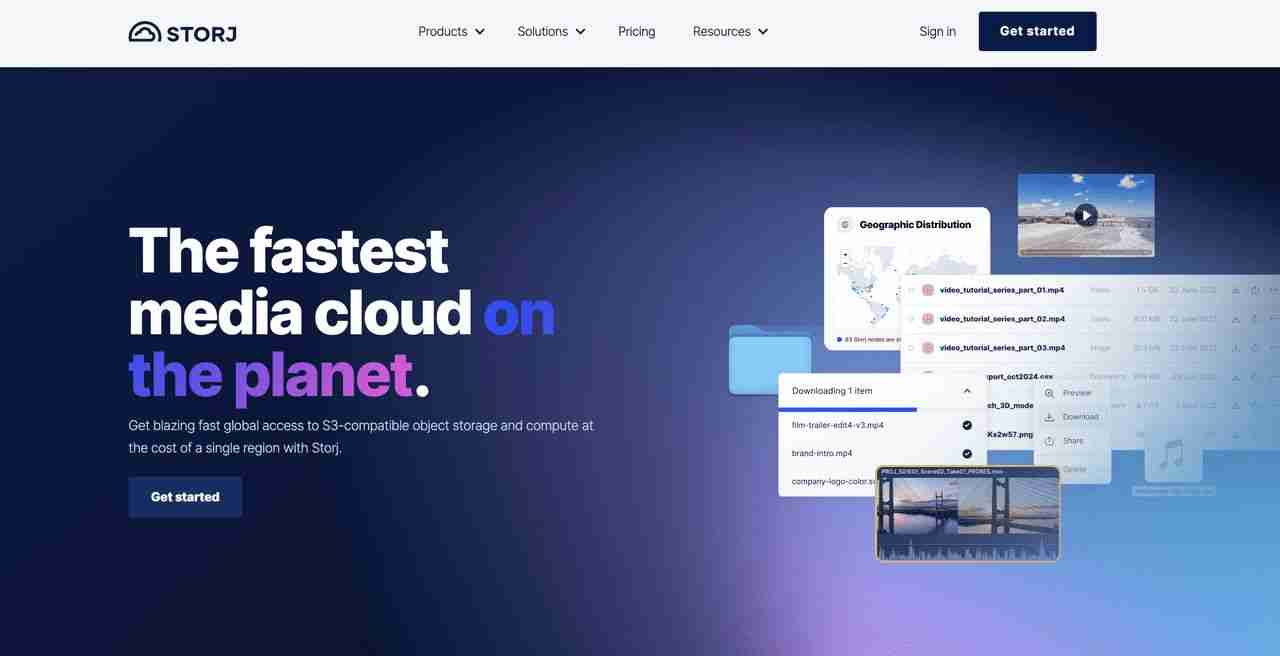
Task: Click the blue folder icon
Action: point(770,359)
